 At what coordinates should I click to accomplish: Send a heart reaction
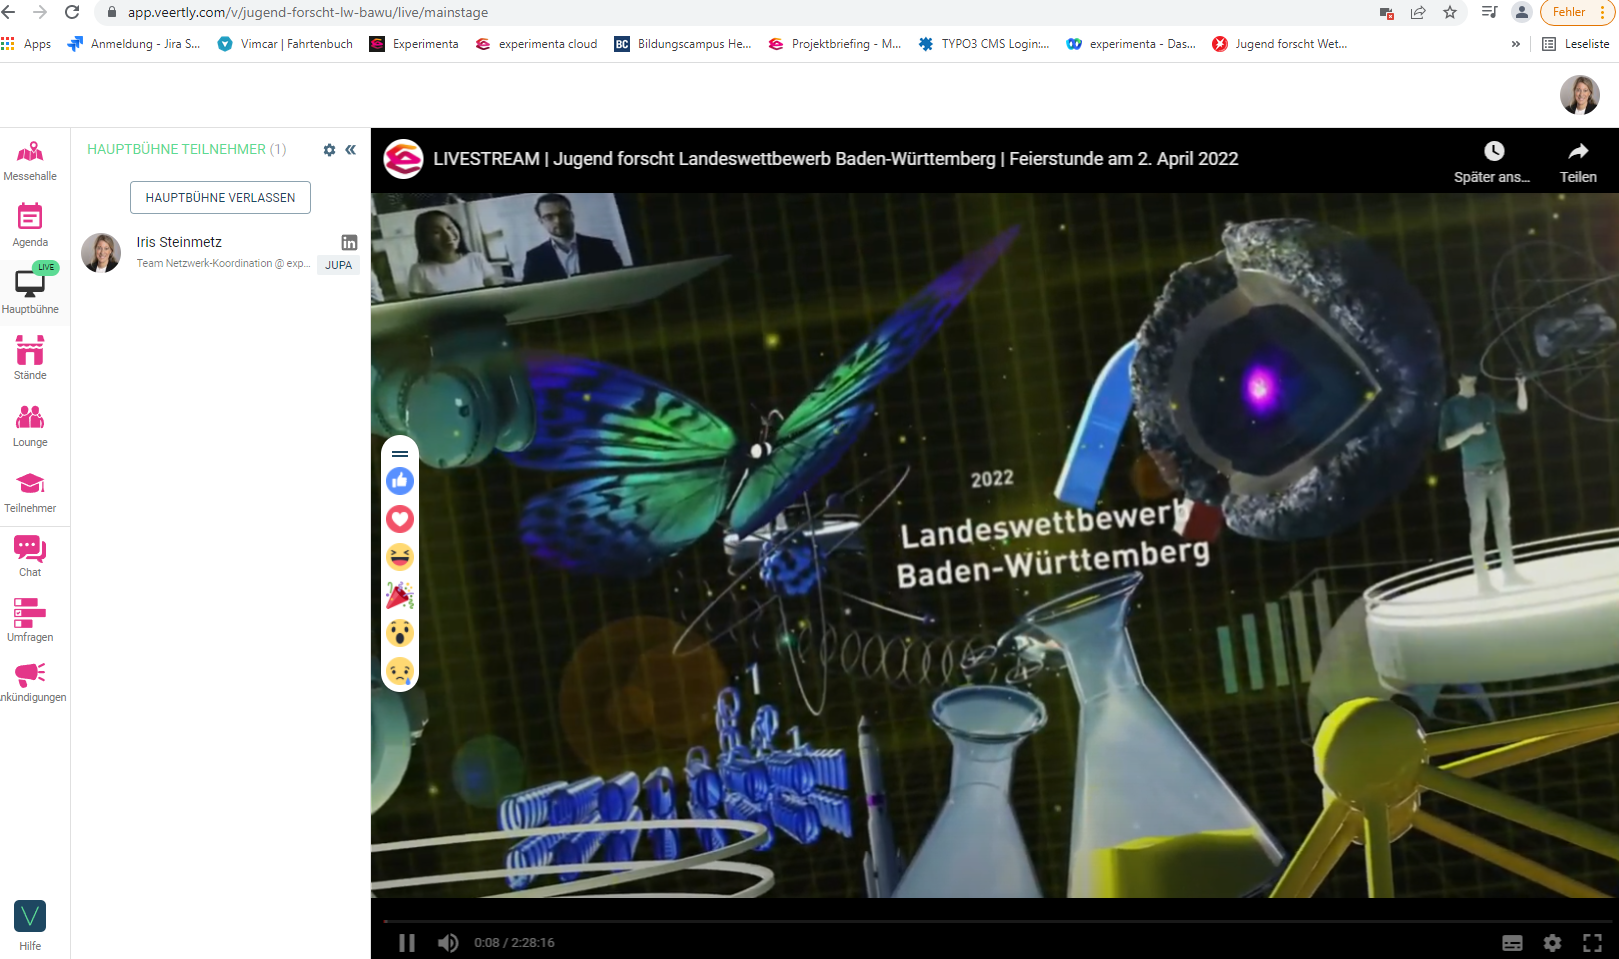pos(400,519)
